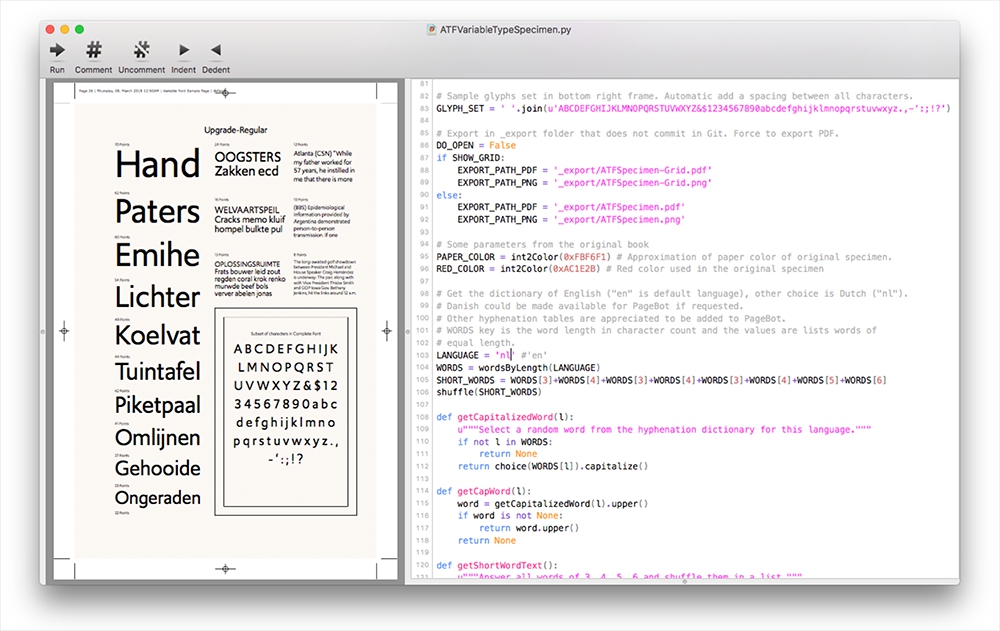The image size is (1000, 631).
Task: Click the 'def getCapWord(l):' line
Action: click(483, 491)
